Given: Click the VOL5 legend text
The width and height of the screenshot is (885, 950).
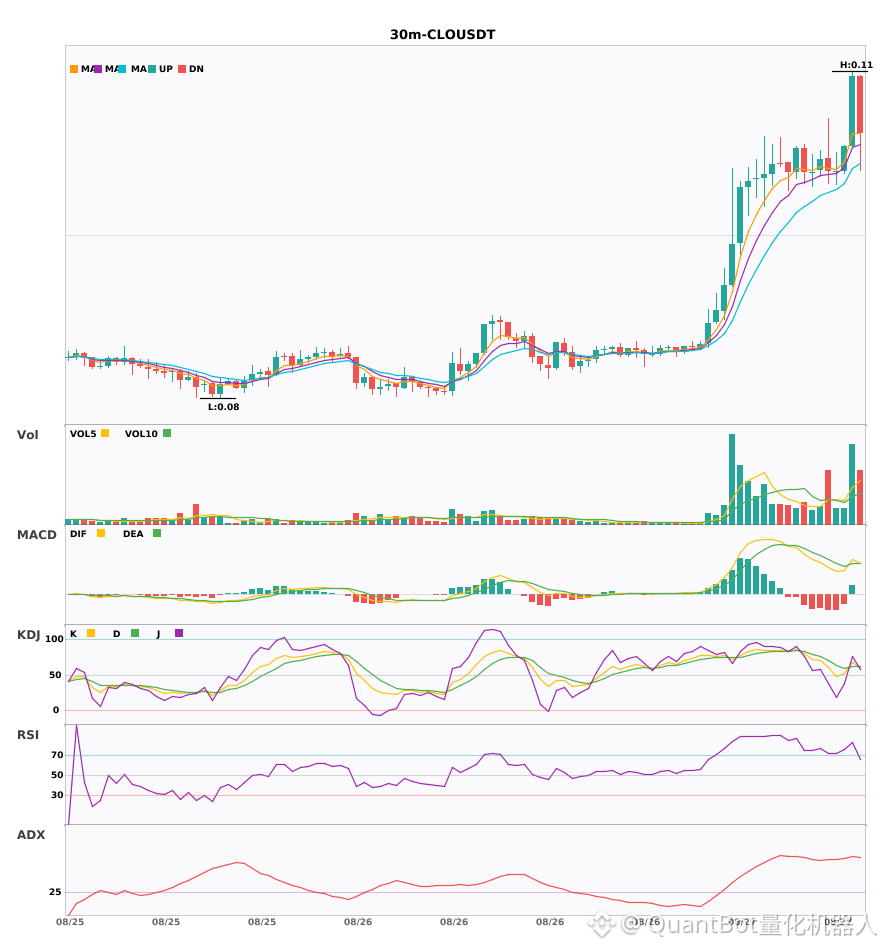Looking at the screenshot, I should pos(83,434).
